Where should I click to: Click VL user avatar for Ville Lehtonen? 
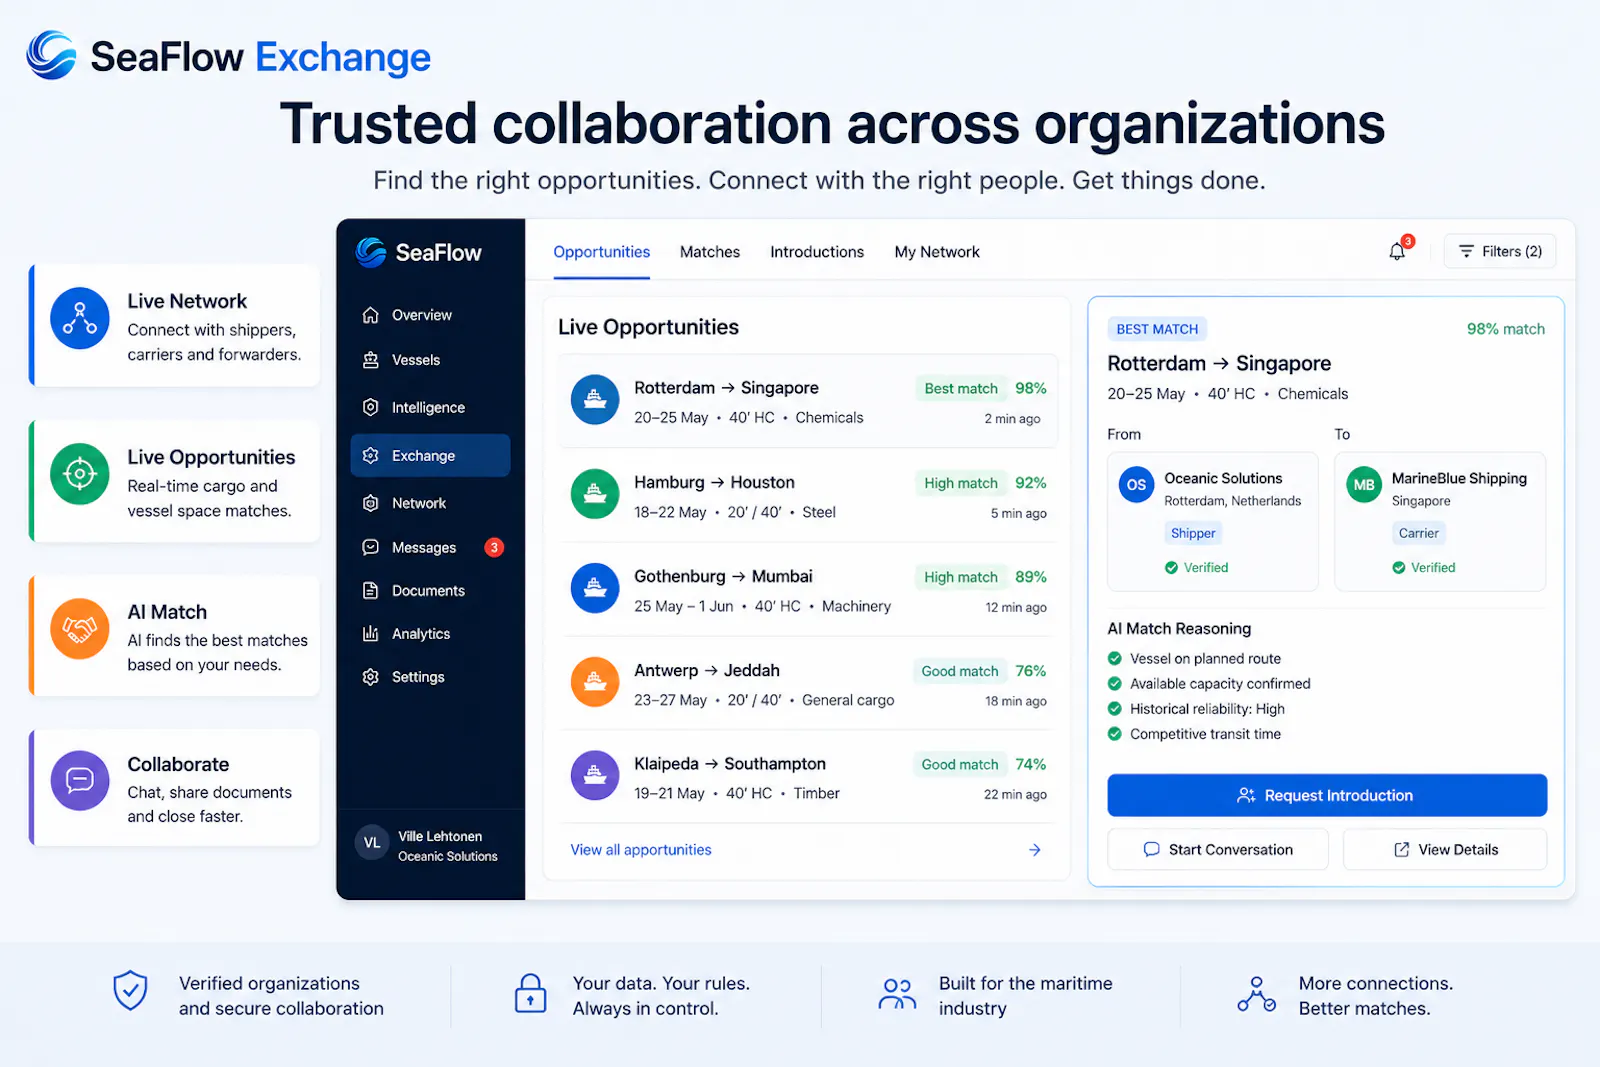tap(372, 843)
